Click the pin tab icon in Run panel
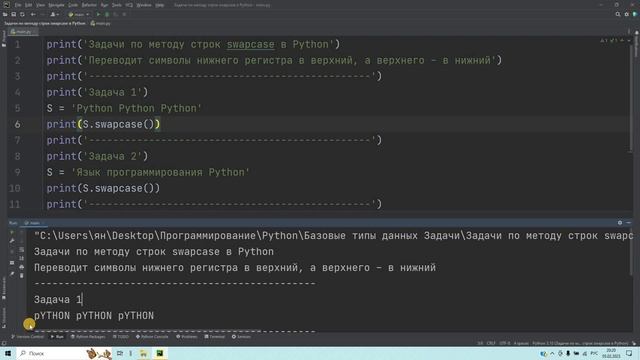640x360 pixels. [12, 274]
